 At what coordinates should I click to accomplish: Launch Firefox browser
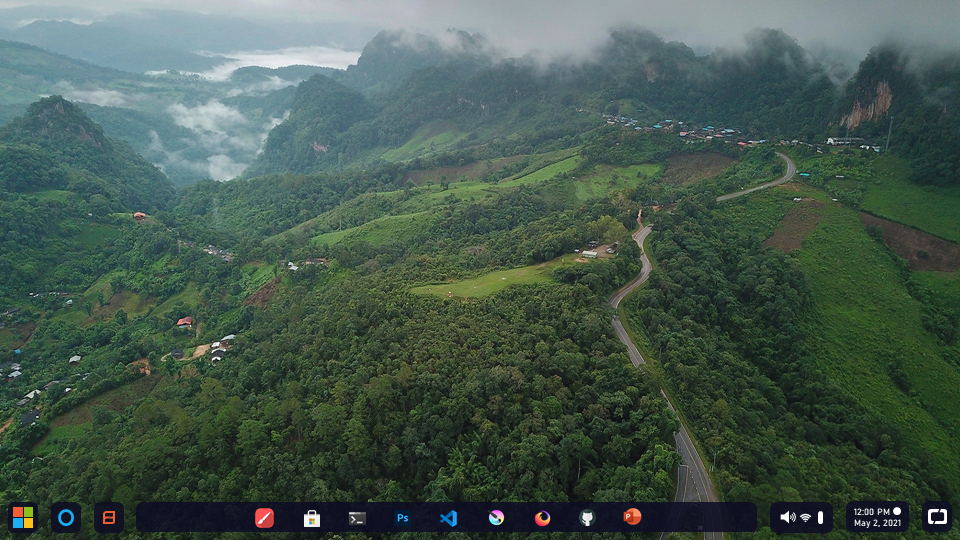pos(542,518)
